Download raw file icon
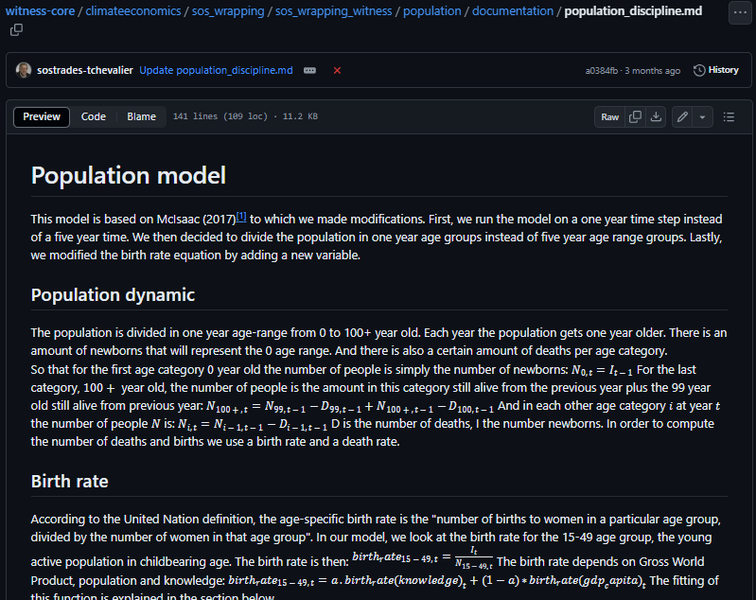This screenshot has height=600, width=756. pyautogui.click(x=656, y=117)
